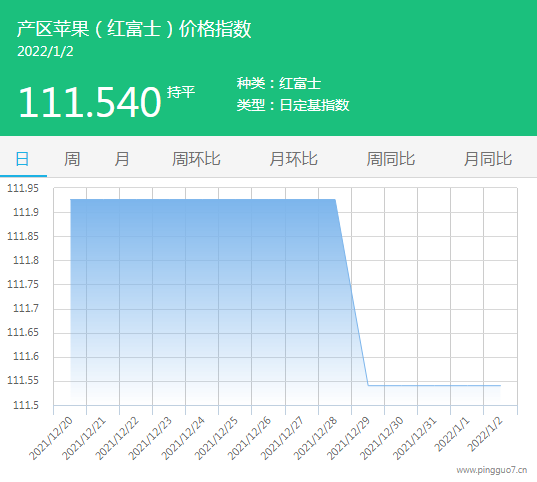
Task: Switch to the 周 weekly tab
Action: 72,159
